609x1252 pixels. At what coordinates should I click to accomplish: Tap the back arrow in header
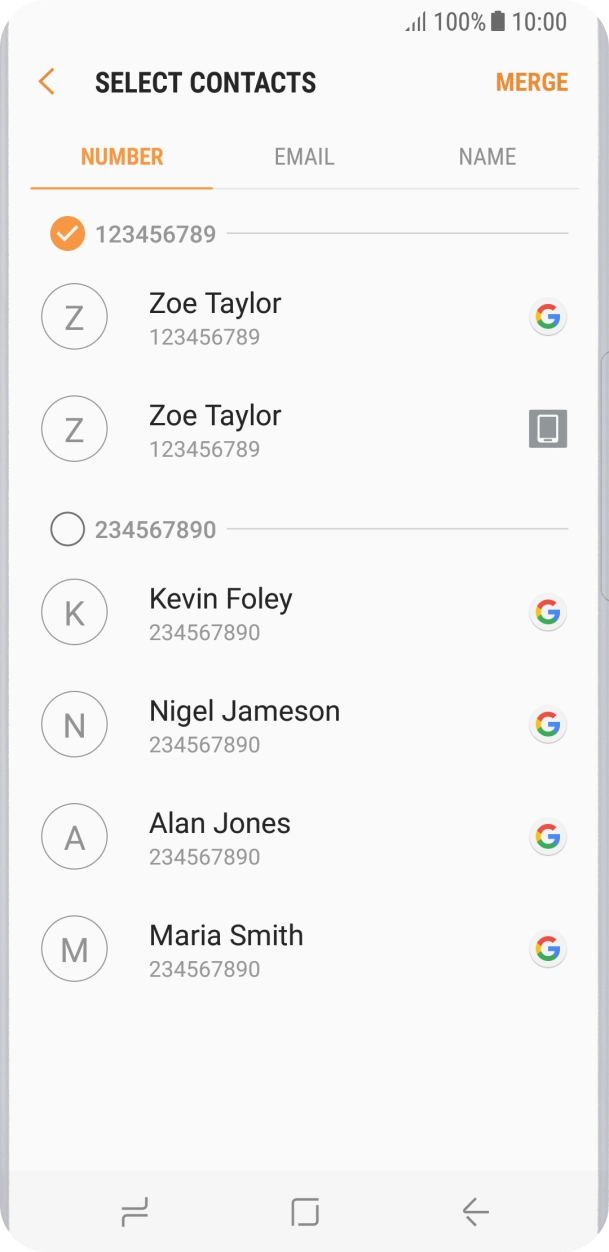coord(46,82)
